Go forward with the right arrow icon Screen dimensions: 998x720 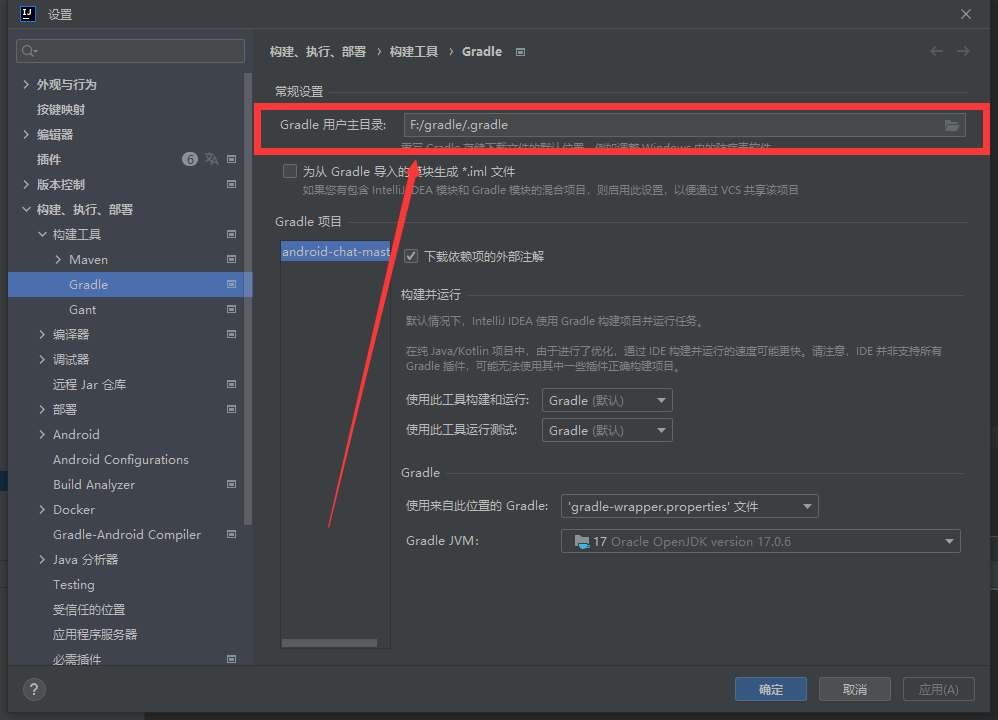coord(963,51)
